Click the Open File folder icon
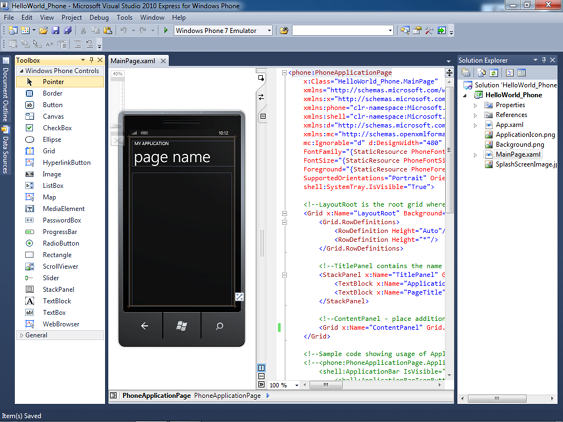Image resolution: width=563 pixels, height=422 pixels. (x=43, y=31)
